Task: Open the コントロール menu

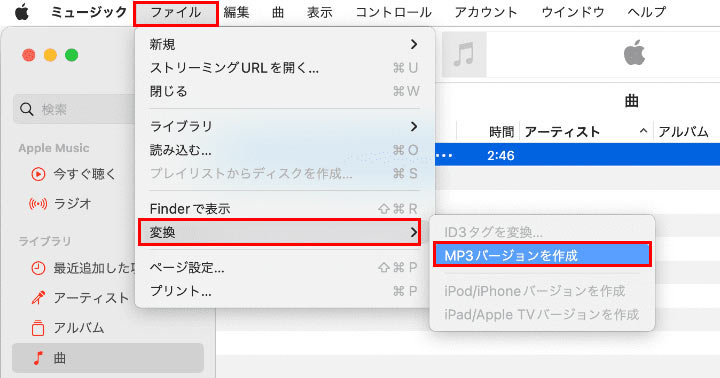Action: [394, 12]
